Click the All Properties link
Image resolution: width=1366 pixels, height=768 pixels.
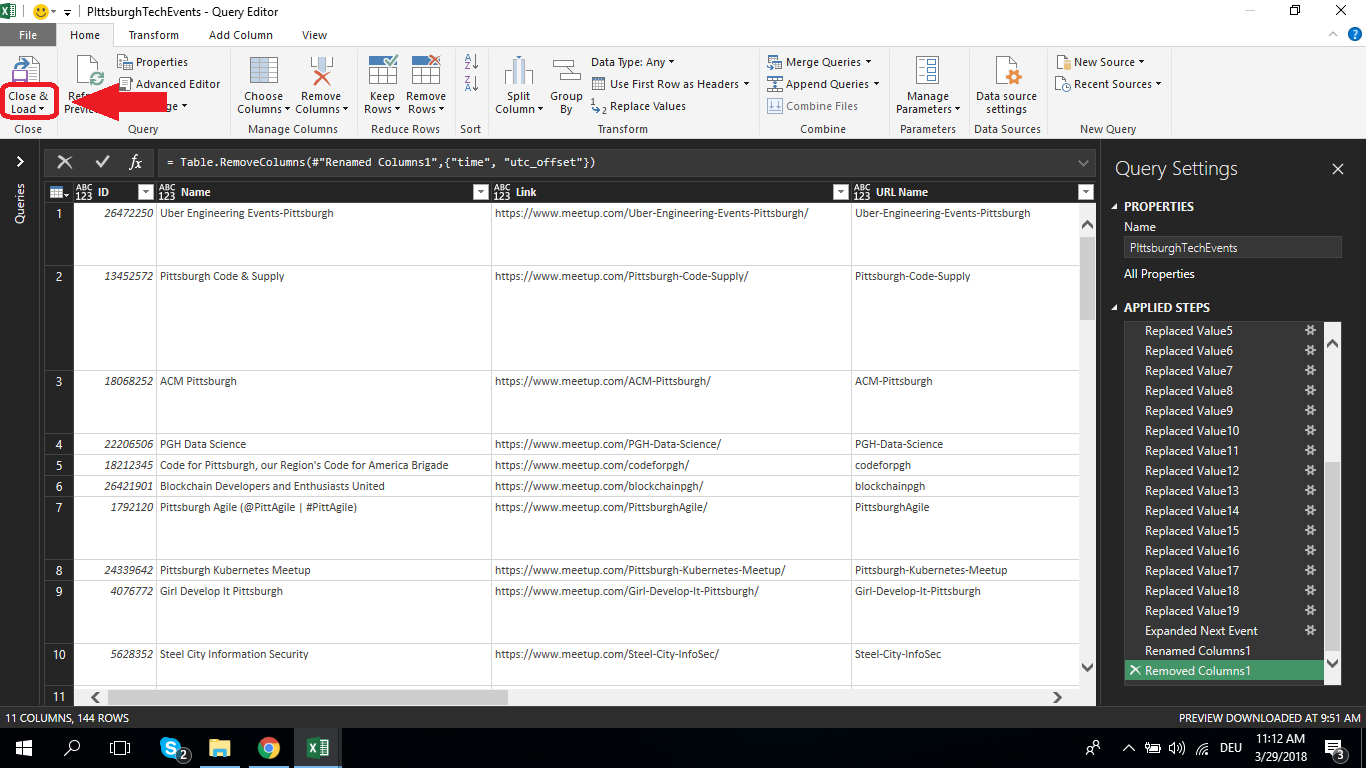tap(1159, 274)
